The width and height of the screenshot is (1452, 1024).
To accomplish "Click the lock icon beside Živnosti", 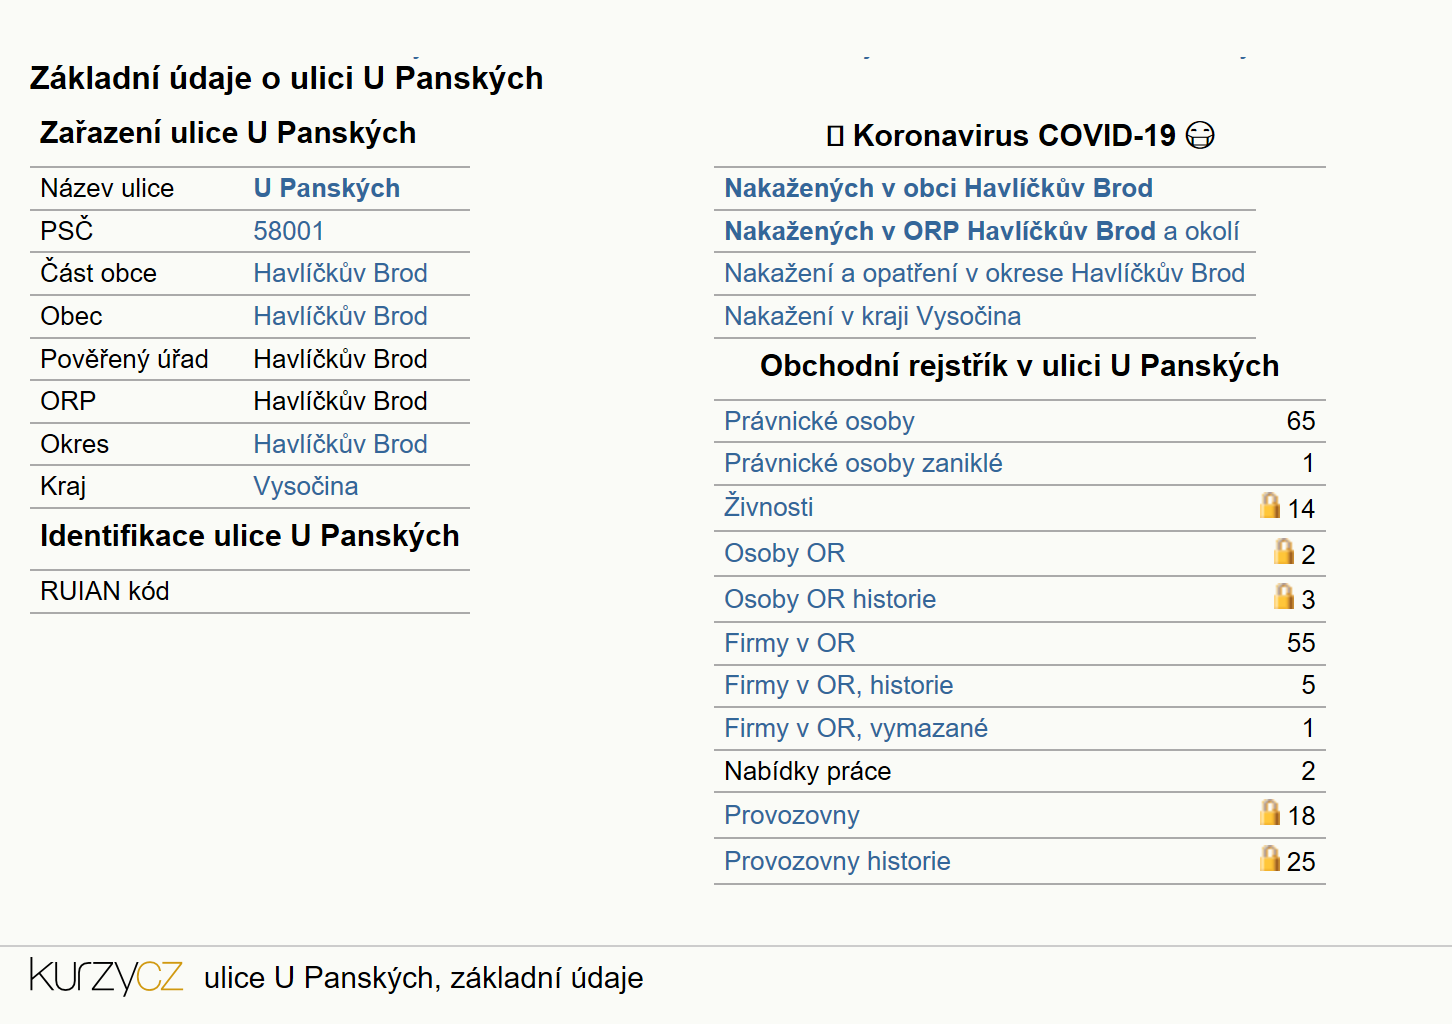I will (1269, 505).
